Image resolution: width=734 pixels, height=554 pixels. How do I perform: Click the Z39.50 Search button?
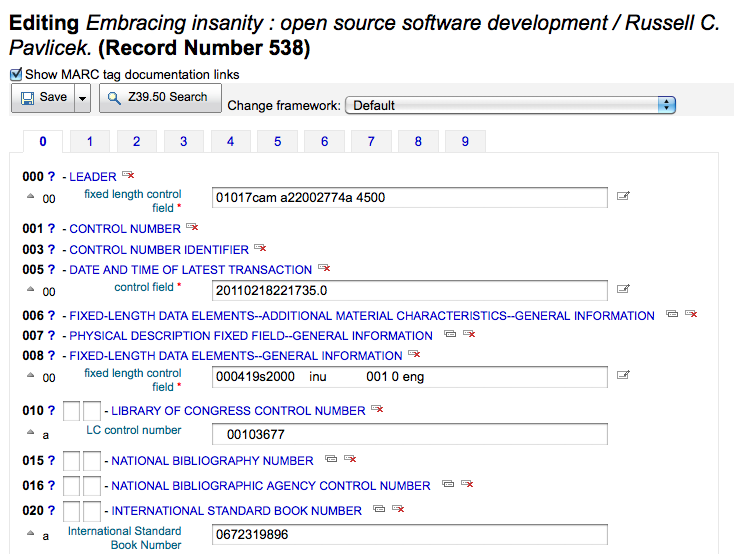[160, 98]
